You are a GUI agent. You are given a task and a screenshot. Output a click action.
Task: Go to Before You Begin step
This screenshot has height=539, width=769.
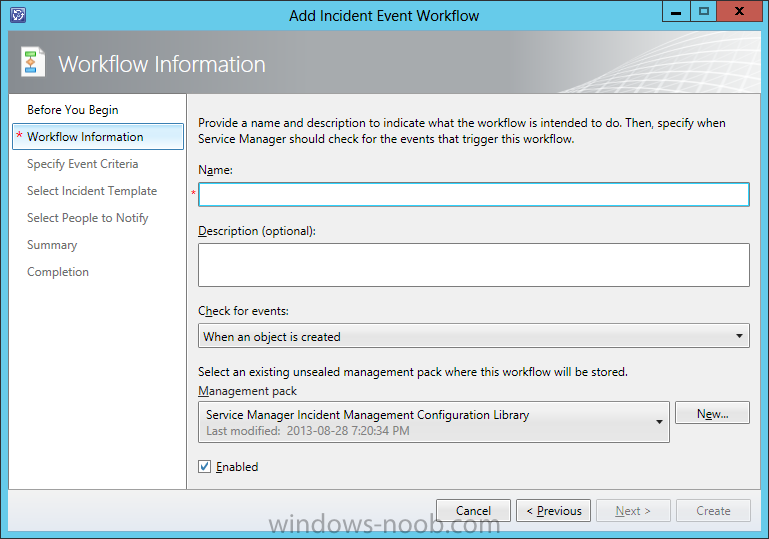pyautogui.click(x=73, y=110)
